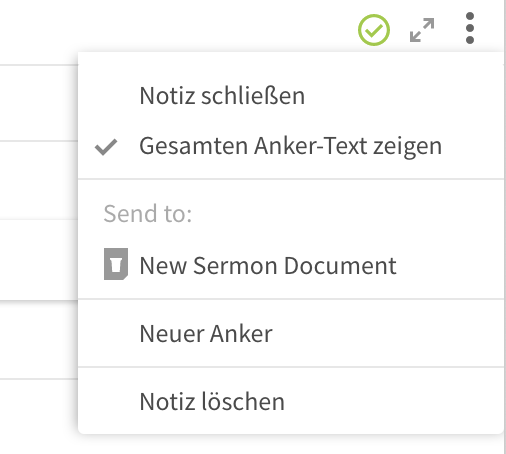This screenshot has height=454, width=506.
Task: Expand the note with the diagonal arrows icon
Action: (x=422, y=30)
